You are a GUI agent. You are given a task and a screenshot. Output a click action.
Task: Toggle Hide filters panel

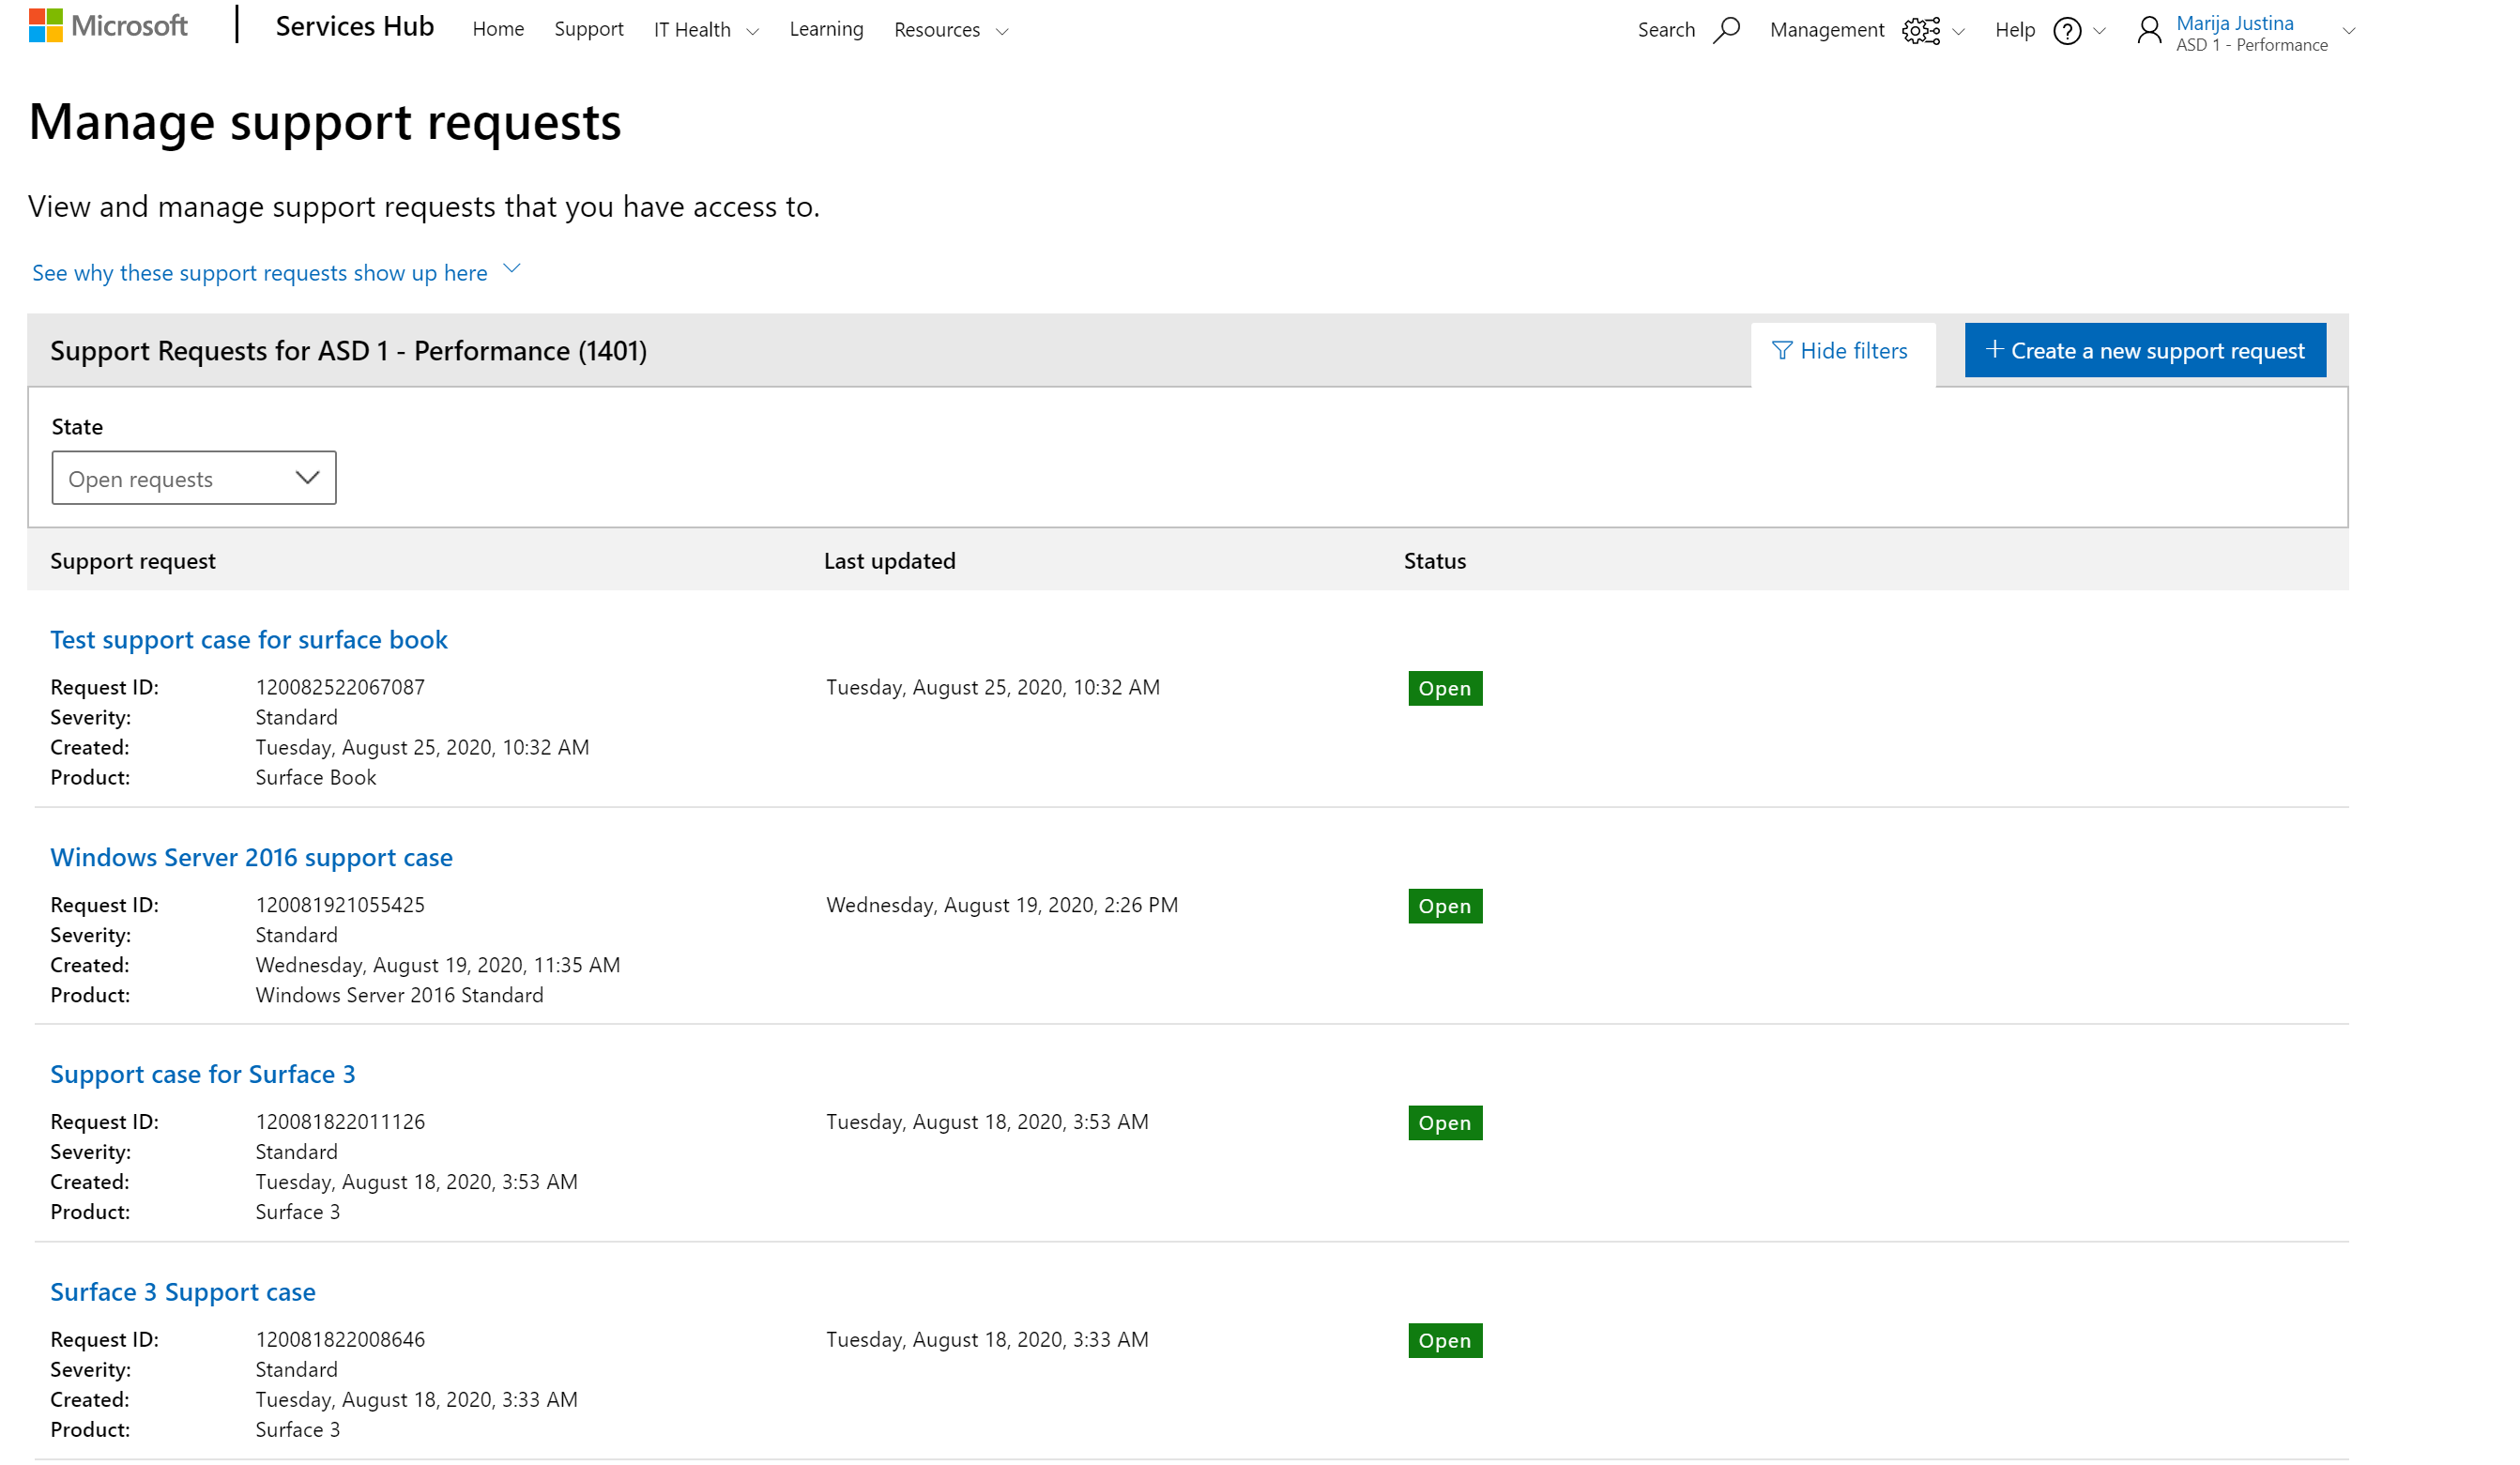(x=1841, y=351)
